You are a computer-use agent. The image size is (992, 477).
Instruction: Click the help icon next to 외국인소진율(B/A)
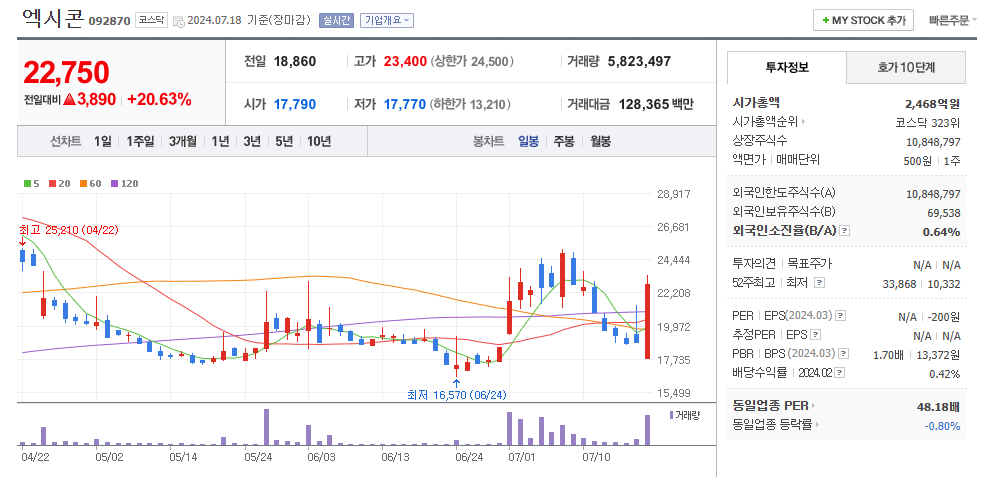point(845,231)
